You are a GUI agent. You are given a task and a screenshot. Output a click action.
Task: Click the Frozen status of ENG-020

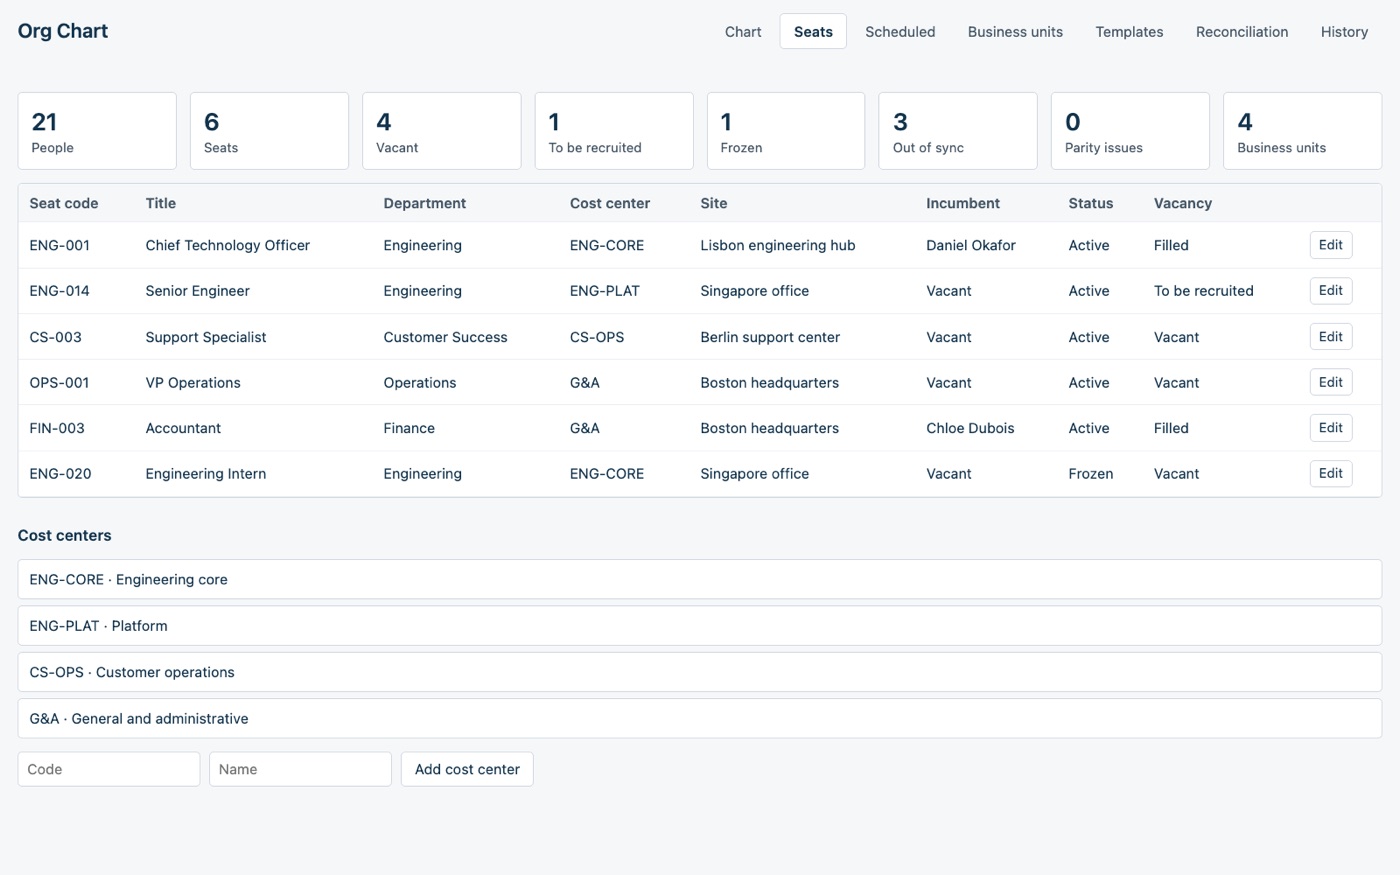click(x=1091, y=474)
